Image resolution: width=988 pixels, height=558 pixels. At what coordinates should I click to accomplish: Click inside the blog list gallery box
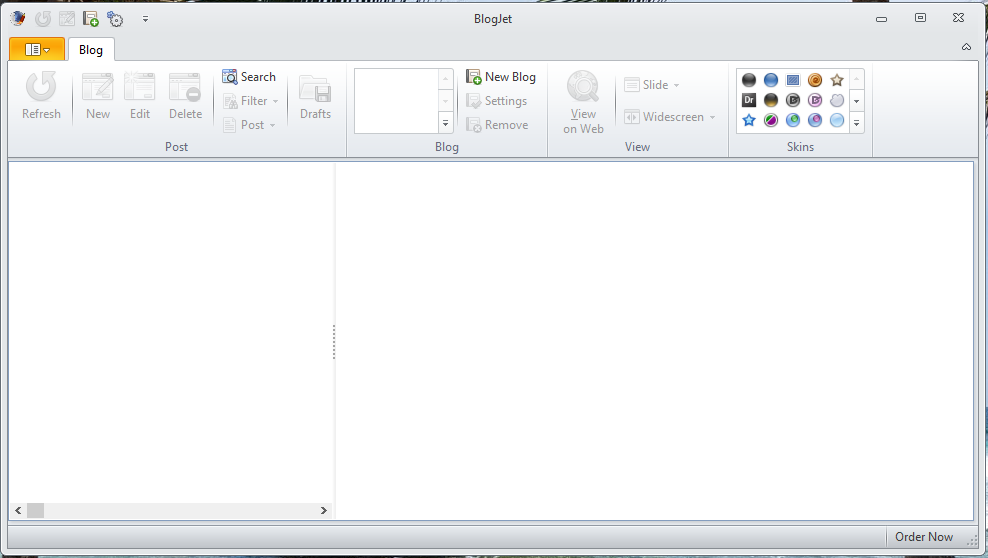[396, 101]
